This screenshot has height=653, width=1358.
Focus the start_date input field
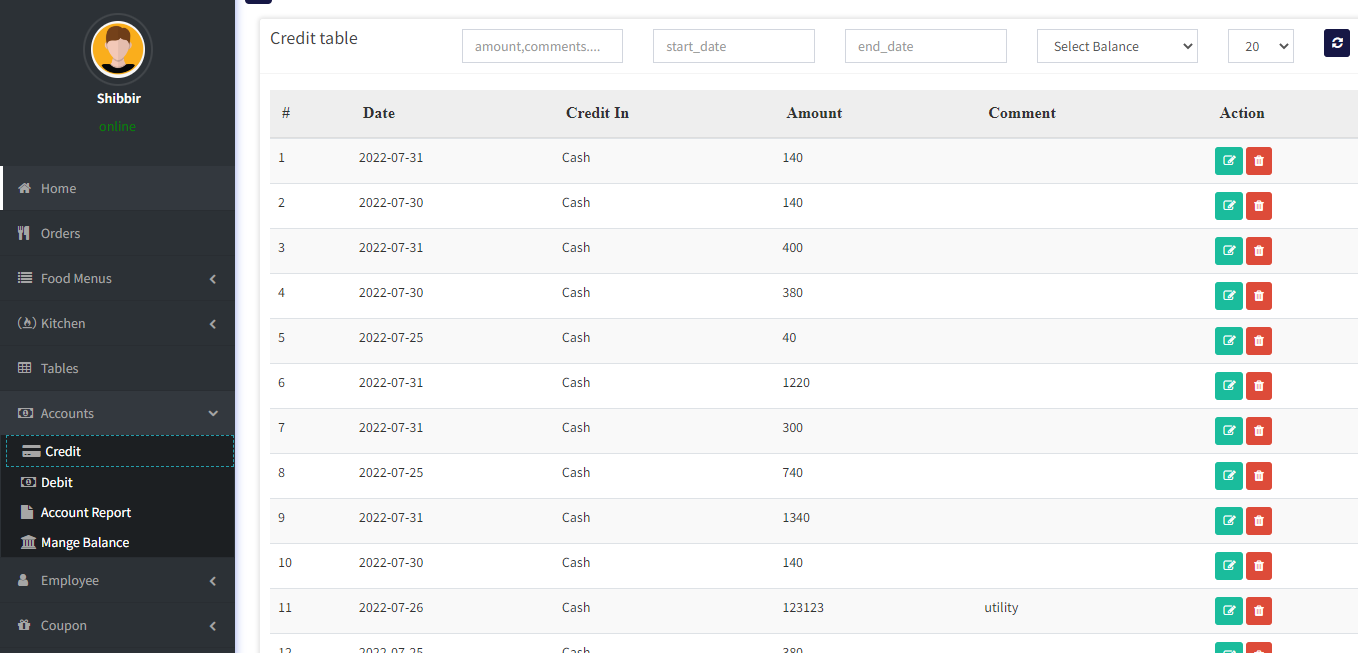(x=734, y=46)
